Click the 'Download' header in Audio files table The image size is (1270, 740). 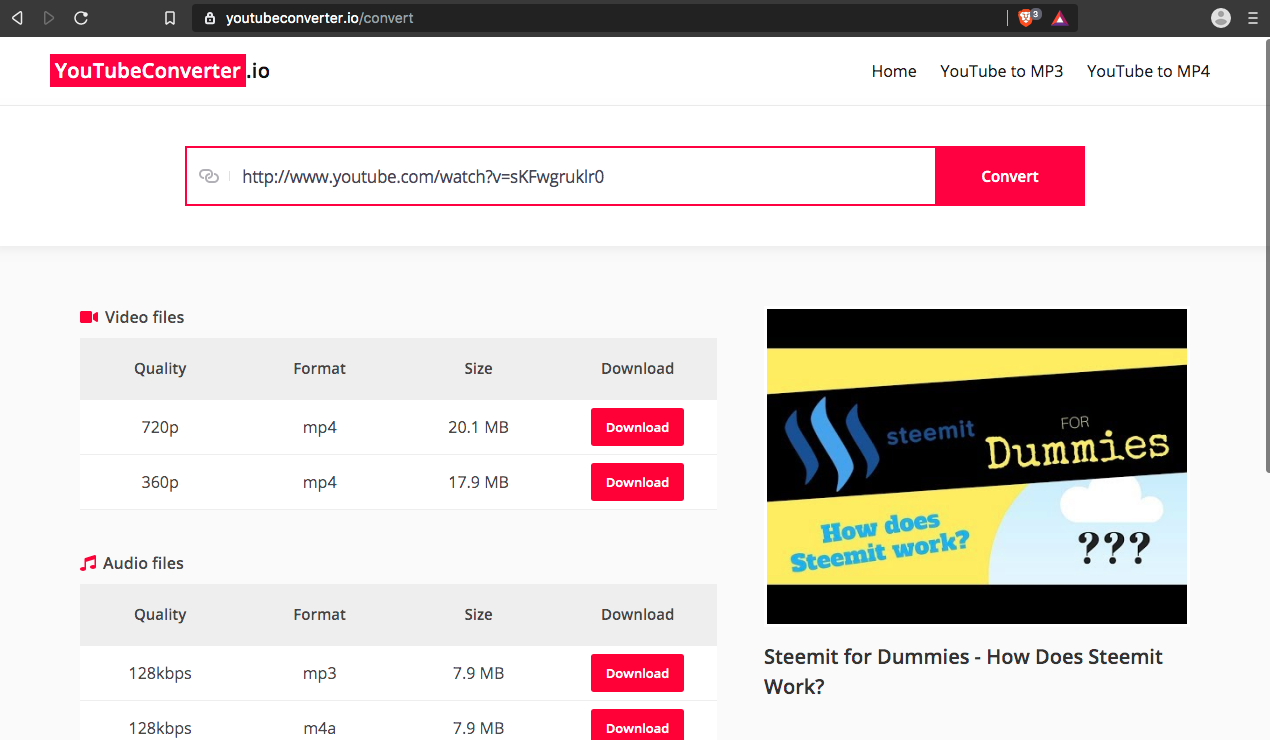[637, 614]
